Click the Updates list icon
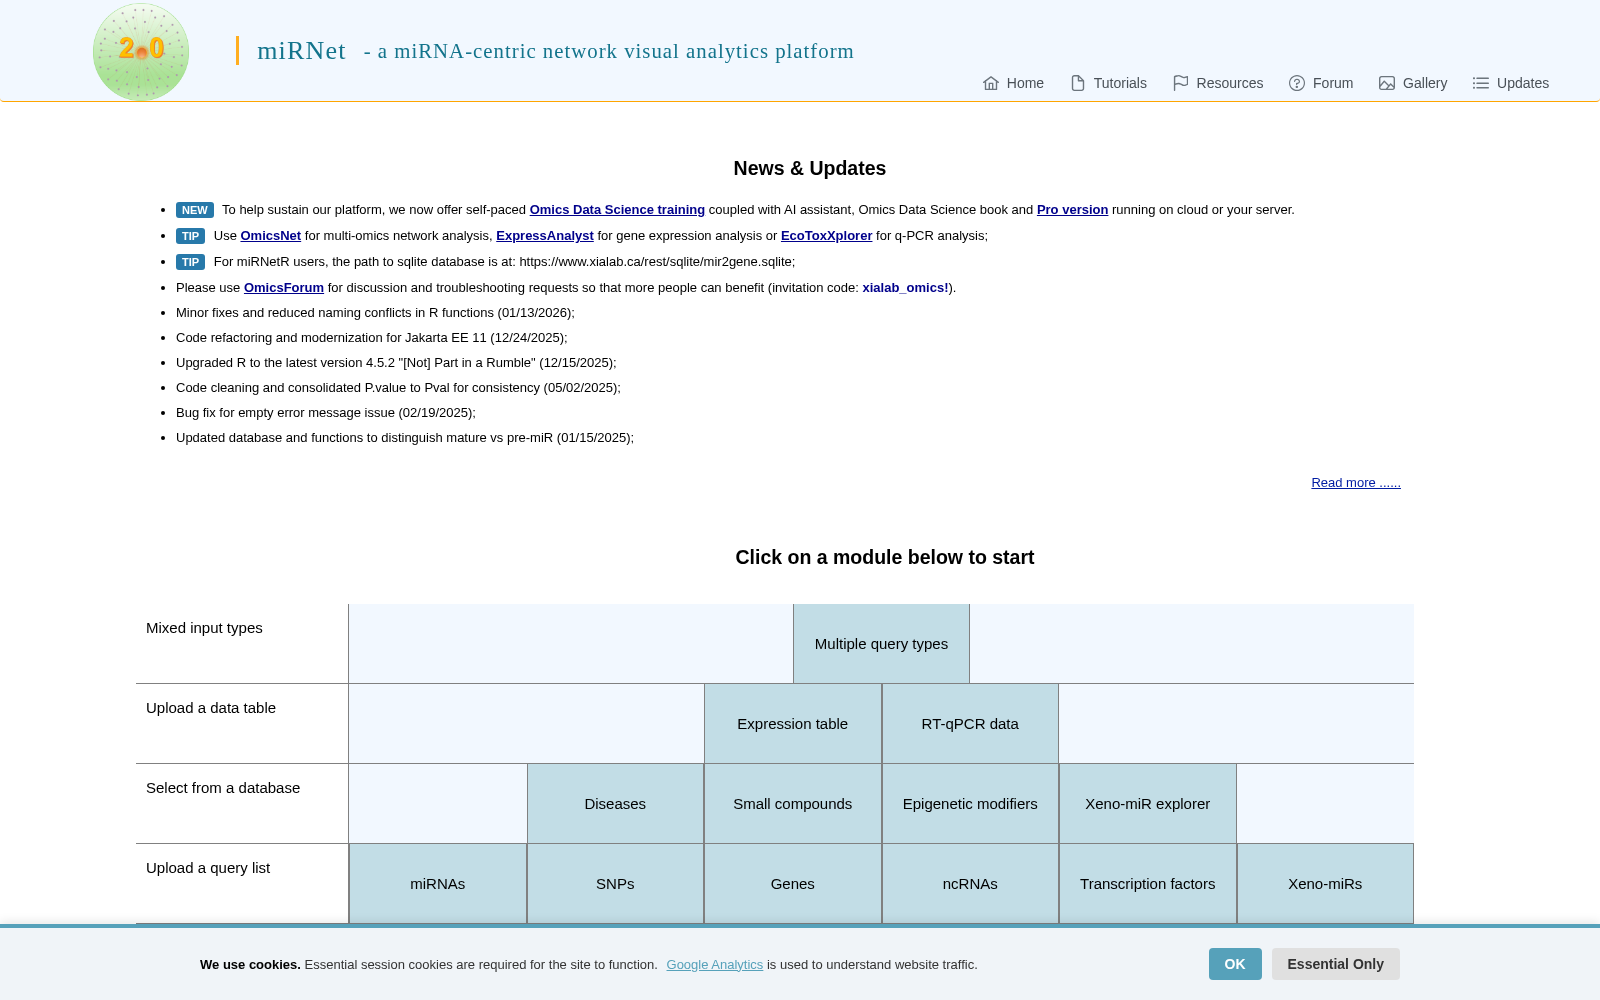 coord(1481,83)
